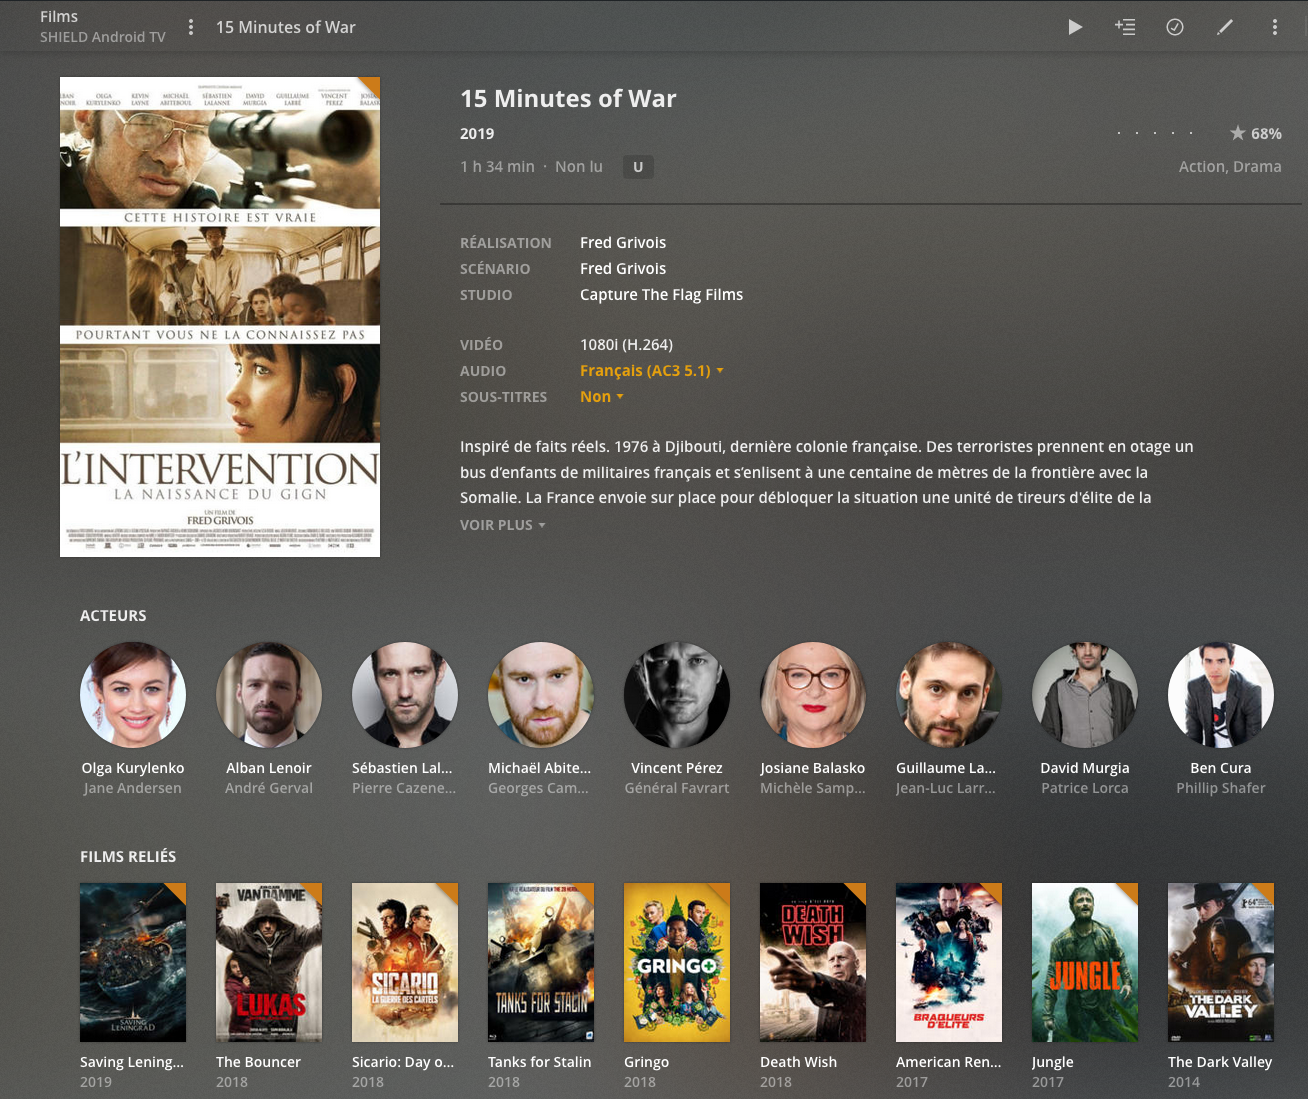Open Saving Leningrad poster
Viewport: 1308px width, 1099px height.
pyautogui.click(x=133, y=962)
